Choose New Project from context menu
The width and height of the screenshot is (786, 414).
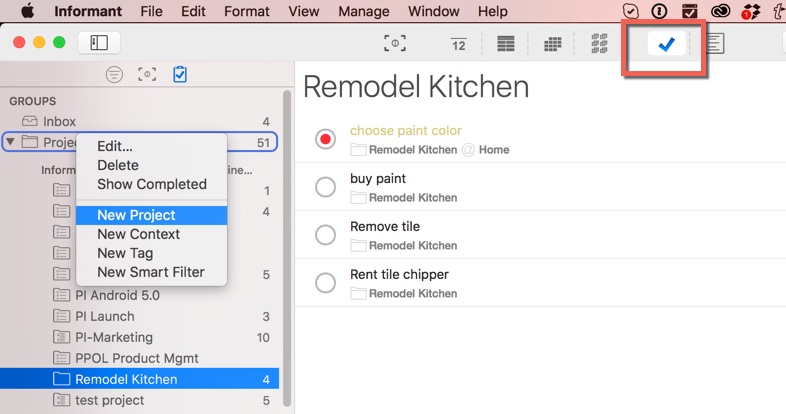136,215
